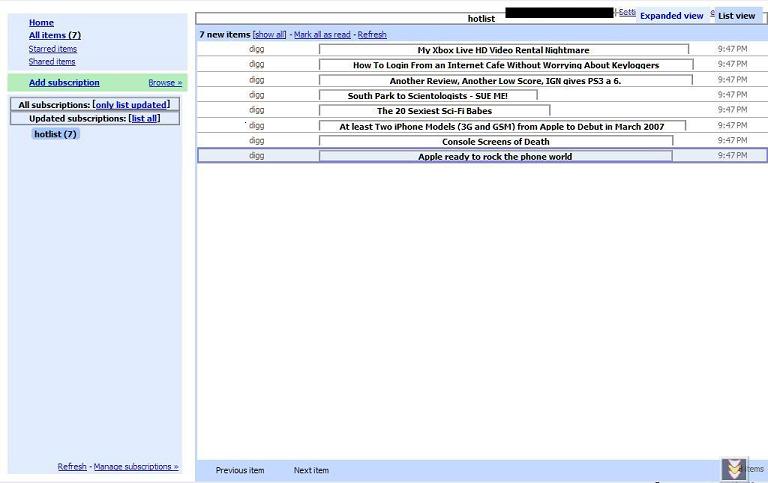The image size is (768, 483).
Task: Open South Park to Scientologists - SUE ME!
Action: 428,96
